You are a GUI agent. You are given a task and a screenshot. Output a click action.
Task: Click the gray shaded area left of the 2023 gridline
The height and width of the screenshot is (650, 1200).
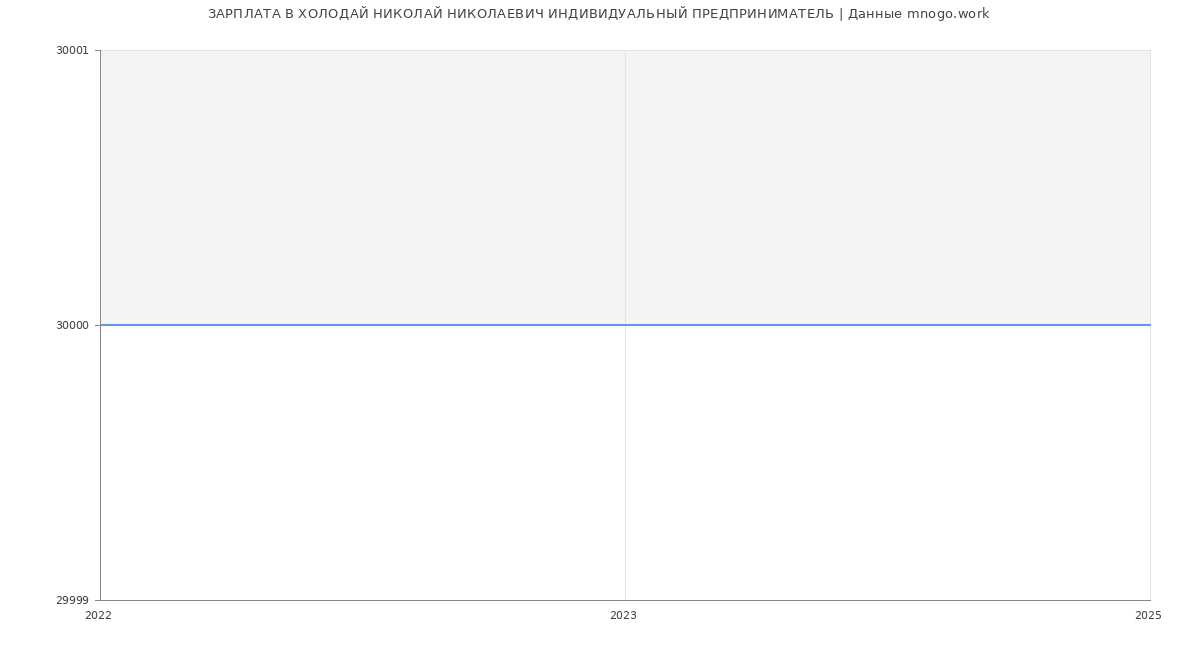coord(360,187)
